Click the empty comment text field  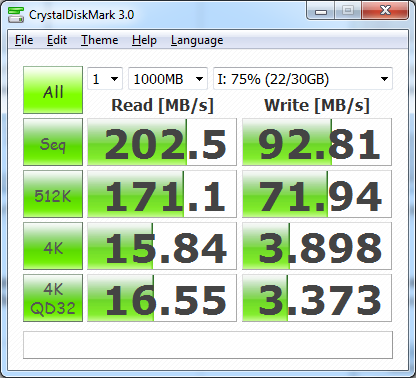click(208, 345)
